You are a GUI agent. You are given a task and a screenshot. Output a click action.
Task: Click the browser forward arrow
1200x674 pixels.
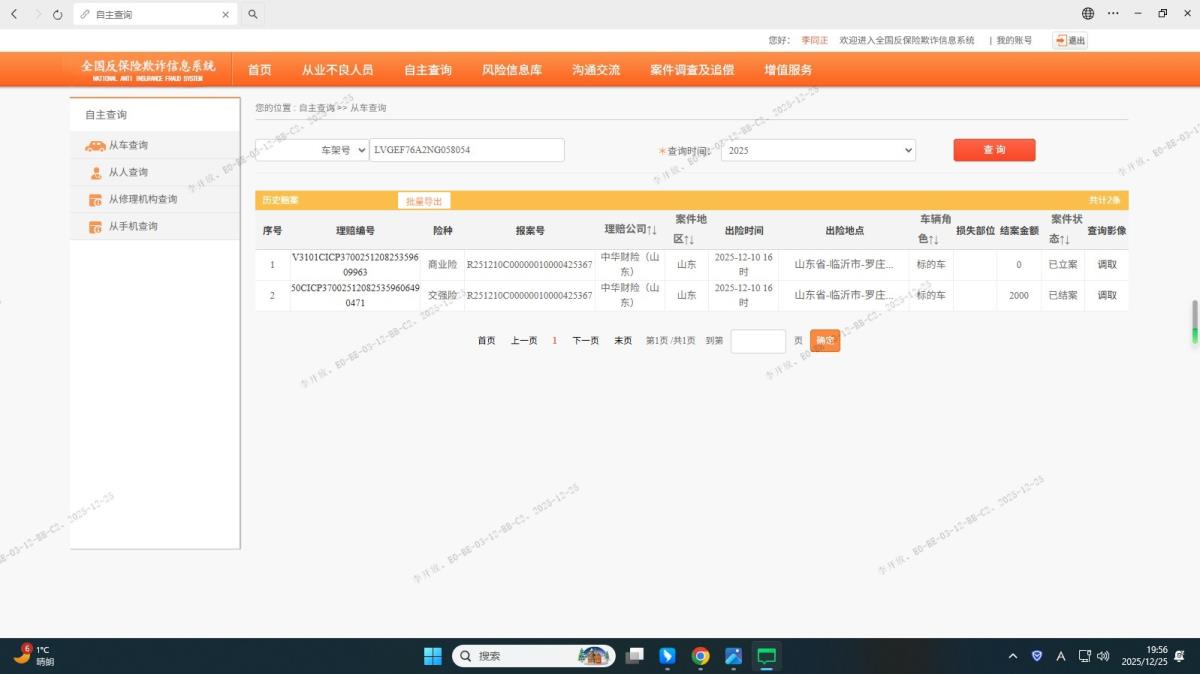(x=37, y=14)
